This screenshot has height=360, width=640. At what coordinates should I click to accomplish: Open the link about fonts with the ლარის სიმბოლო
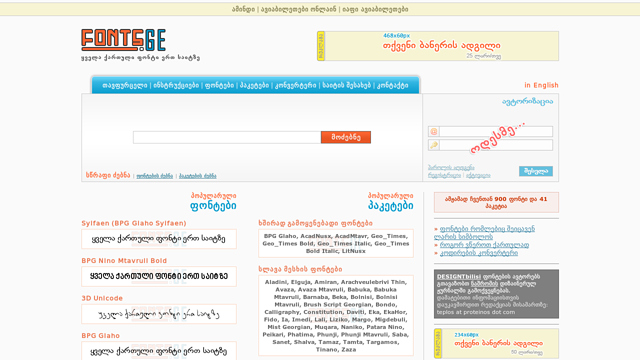tap(484, 233)
